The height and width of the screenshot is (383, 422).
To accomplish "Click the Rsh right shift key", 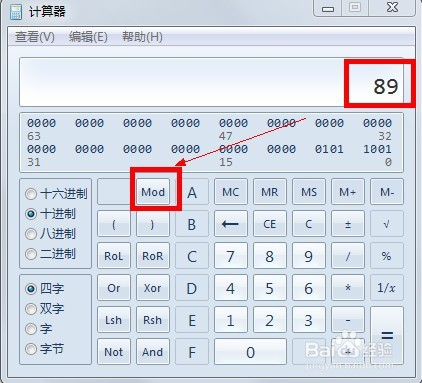I will point(153,320).
